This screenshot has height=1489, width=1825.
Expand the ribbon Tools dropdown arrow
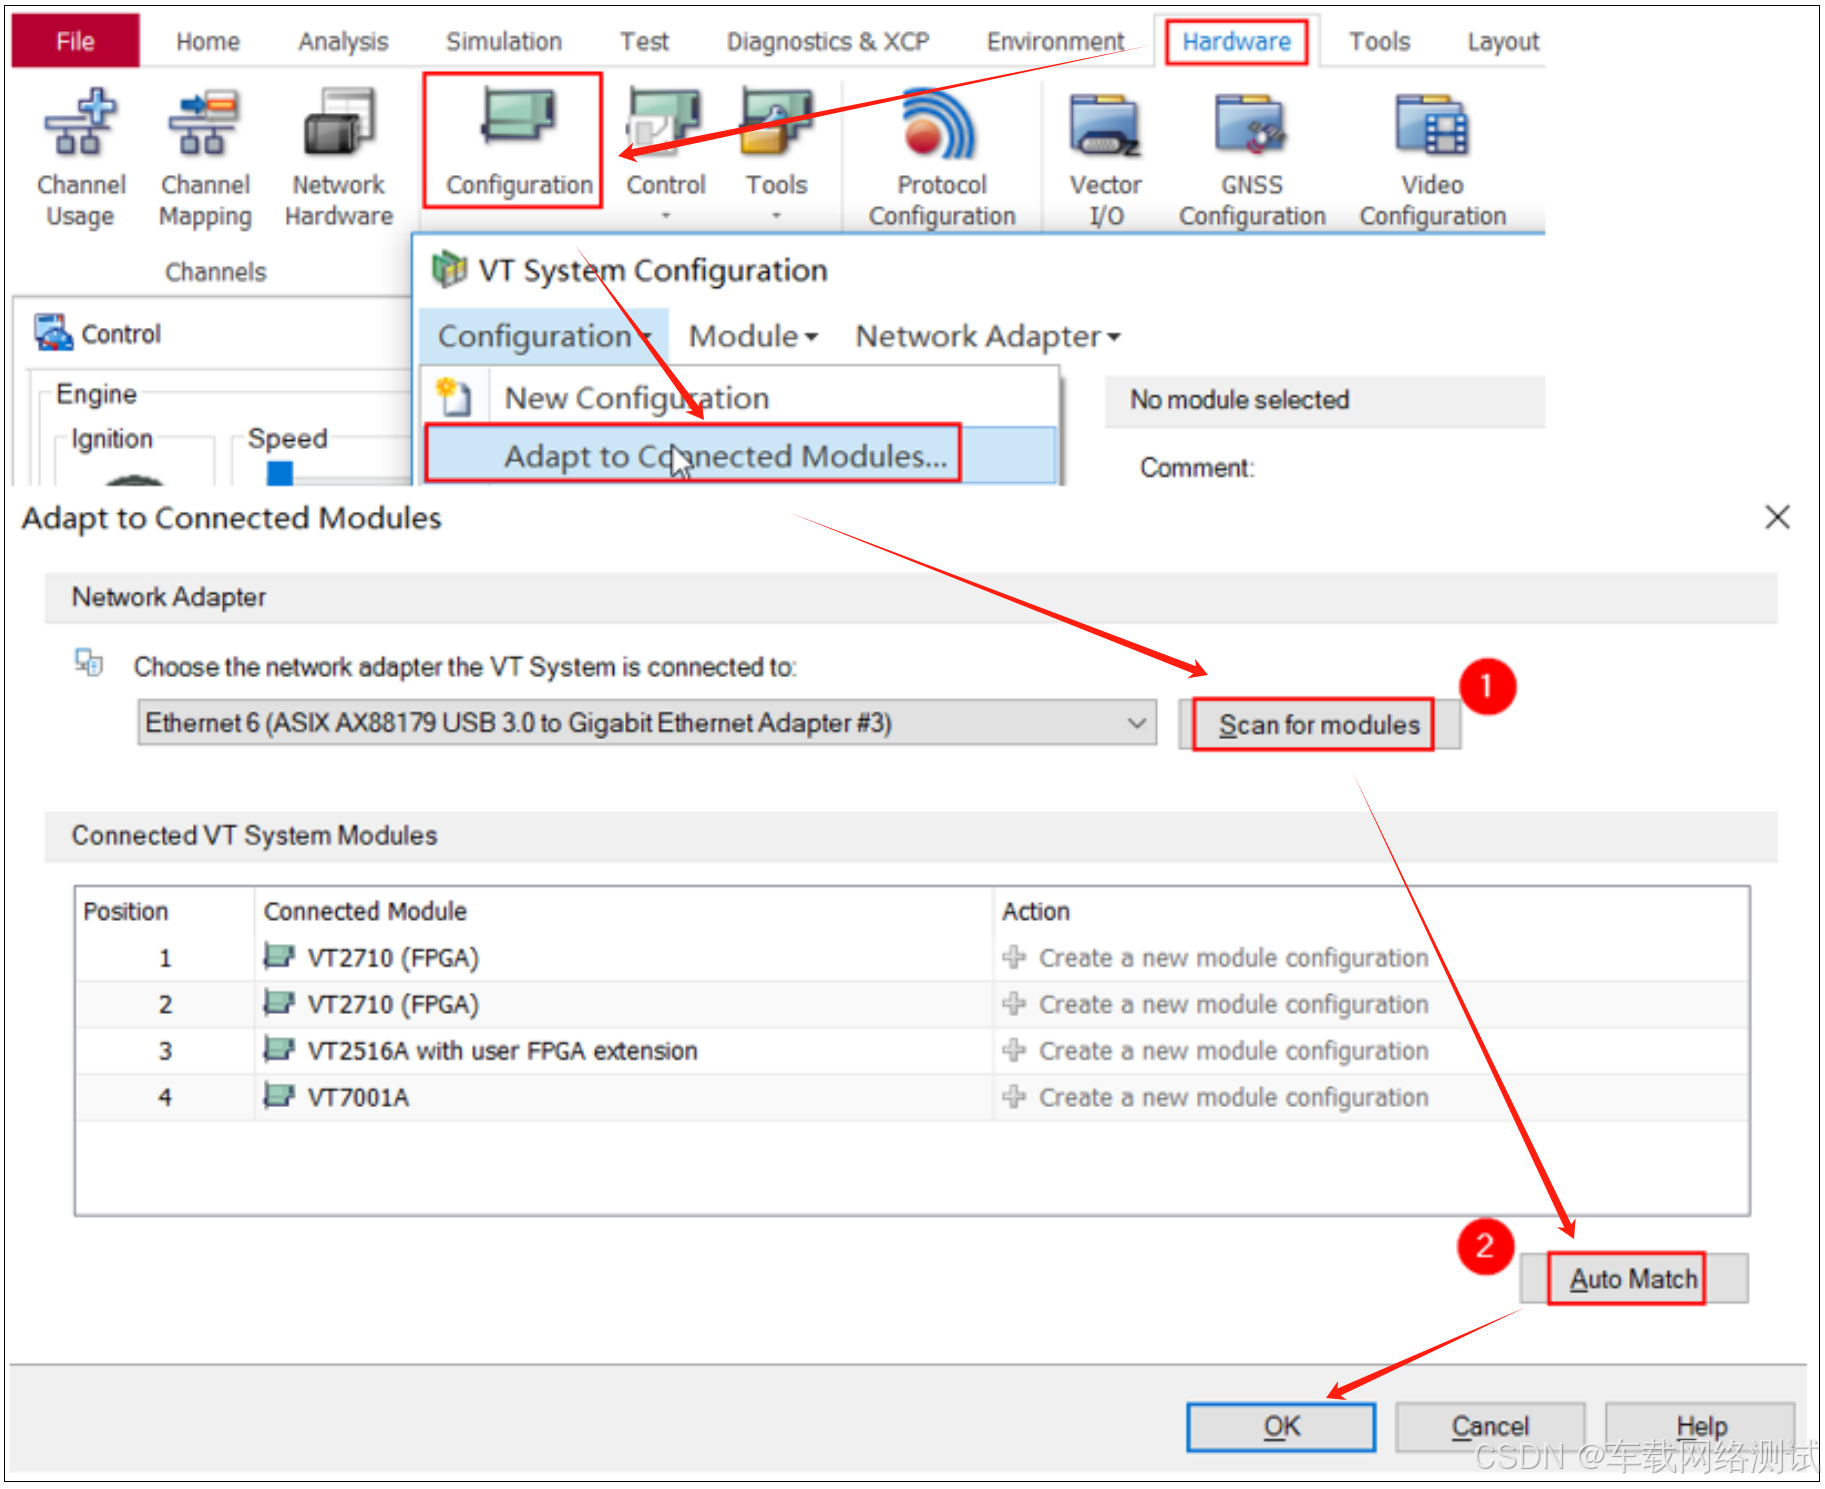(776, 215)
